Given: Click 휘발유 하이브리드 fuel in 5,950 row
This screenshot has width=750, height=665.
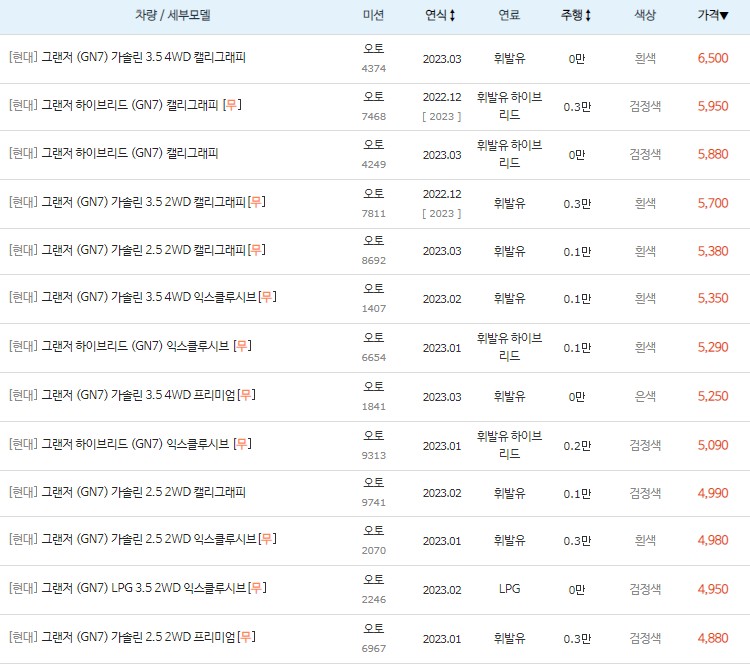Looking at the screenshot, I should pyautogui.click(x=509, y=106).
